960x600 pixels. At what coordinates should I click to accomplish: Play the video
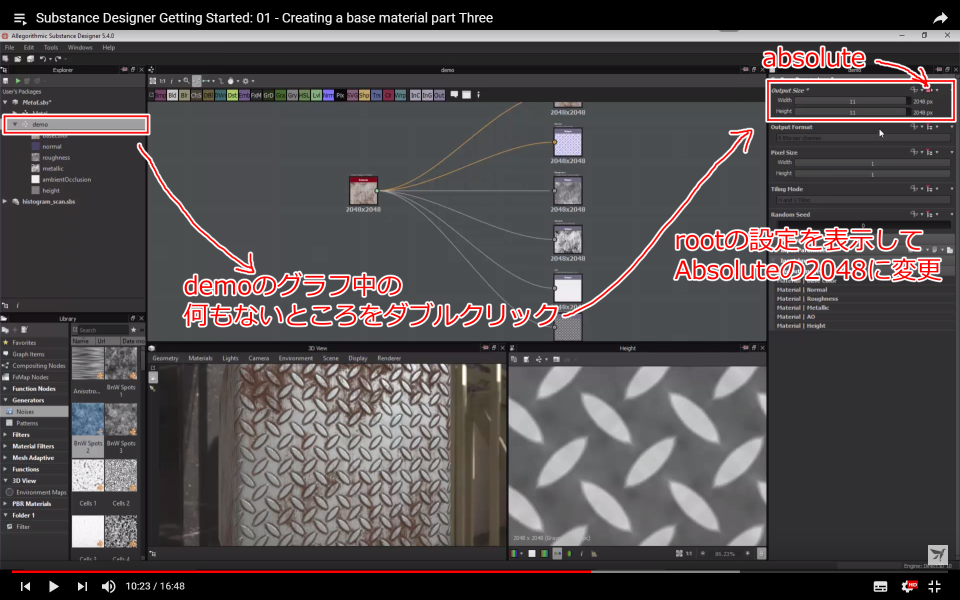[53, 587]
